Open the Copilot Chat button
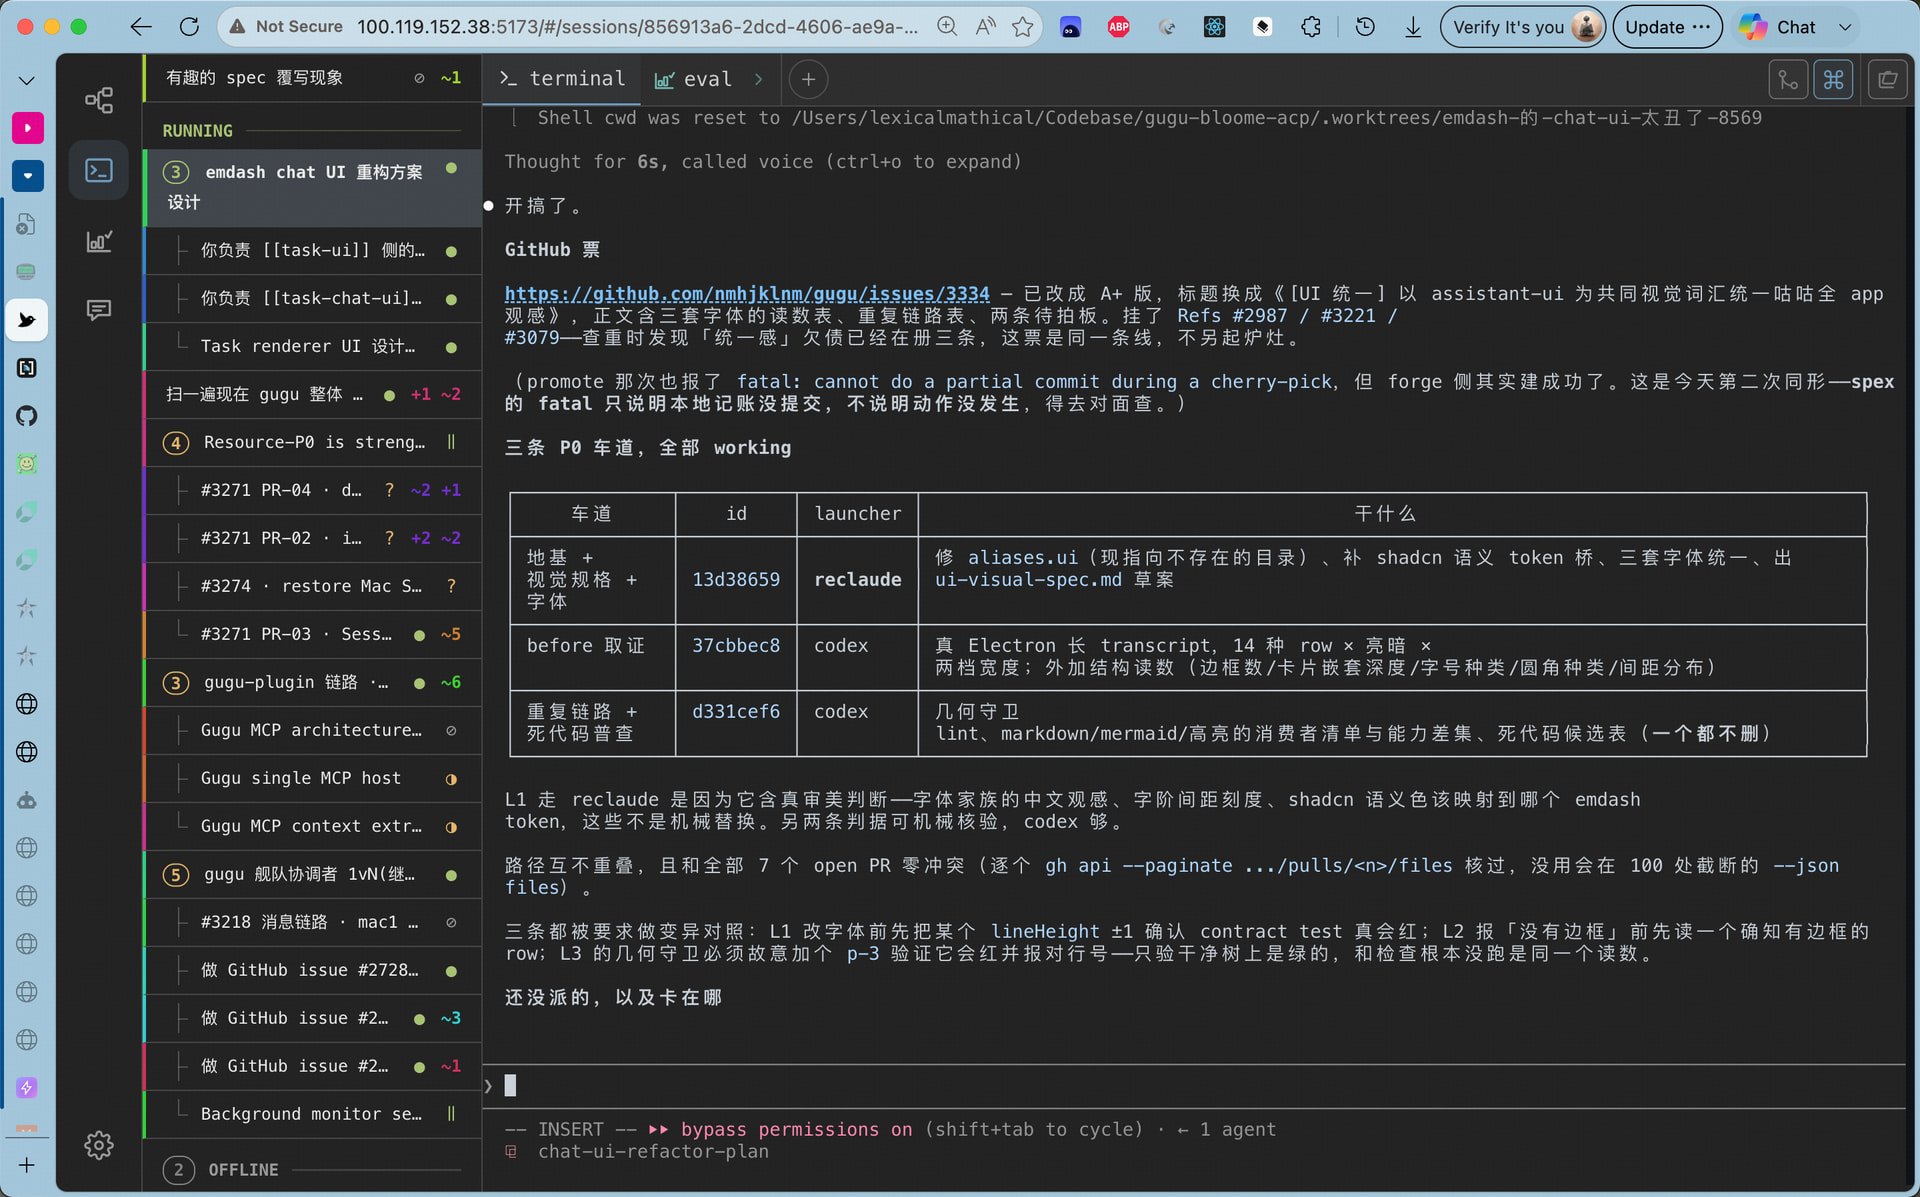Screen dimensions: 1920x1197 pos(1778,27)
